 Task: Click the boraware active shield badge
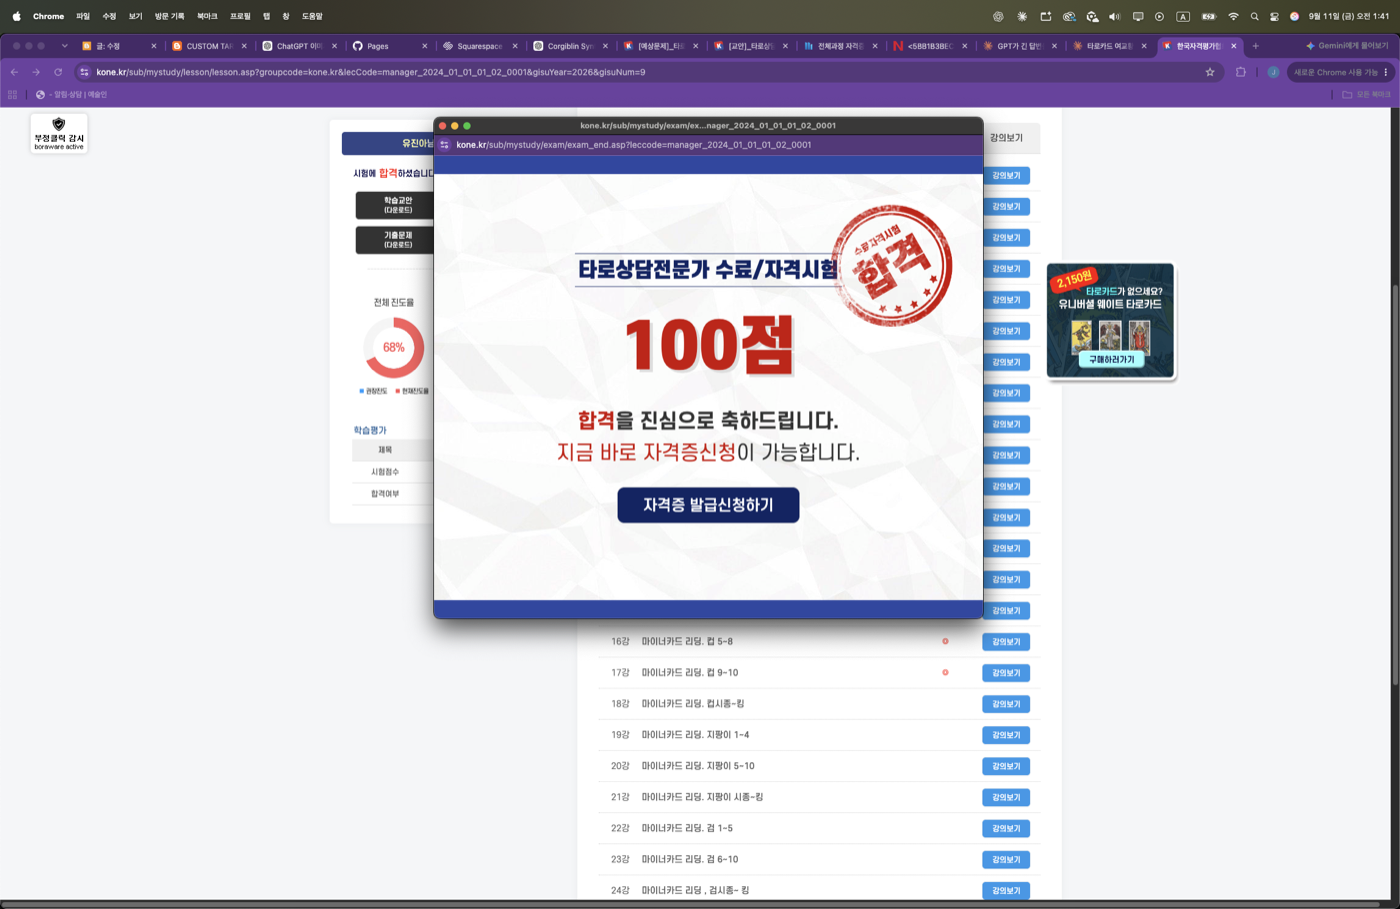(59, 133)
